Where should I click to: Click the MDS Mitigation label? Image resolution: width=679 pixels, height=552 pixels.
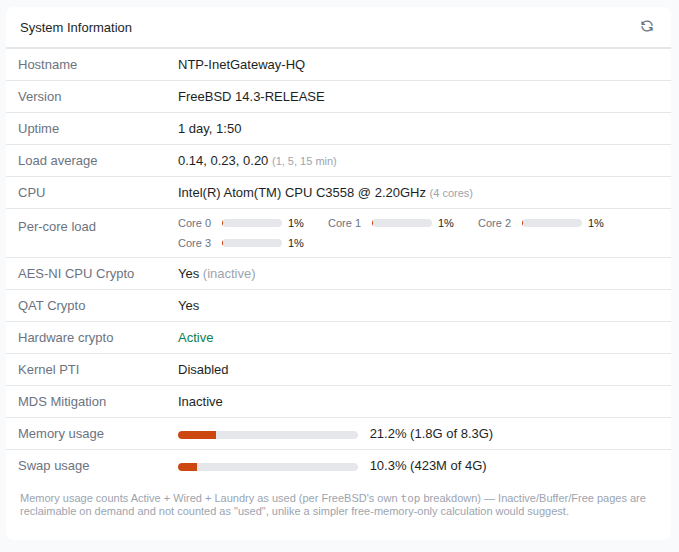point(62,402)
